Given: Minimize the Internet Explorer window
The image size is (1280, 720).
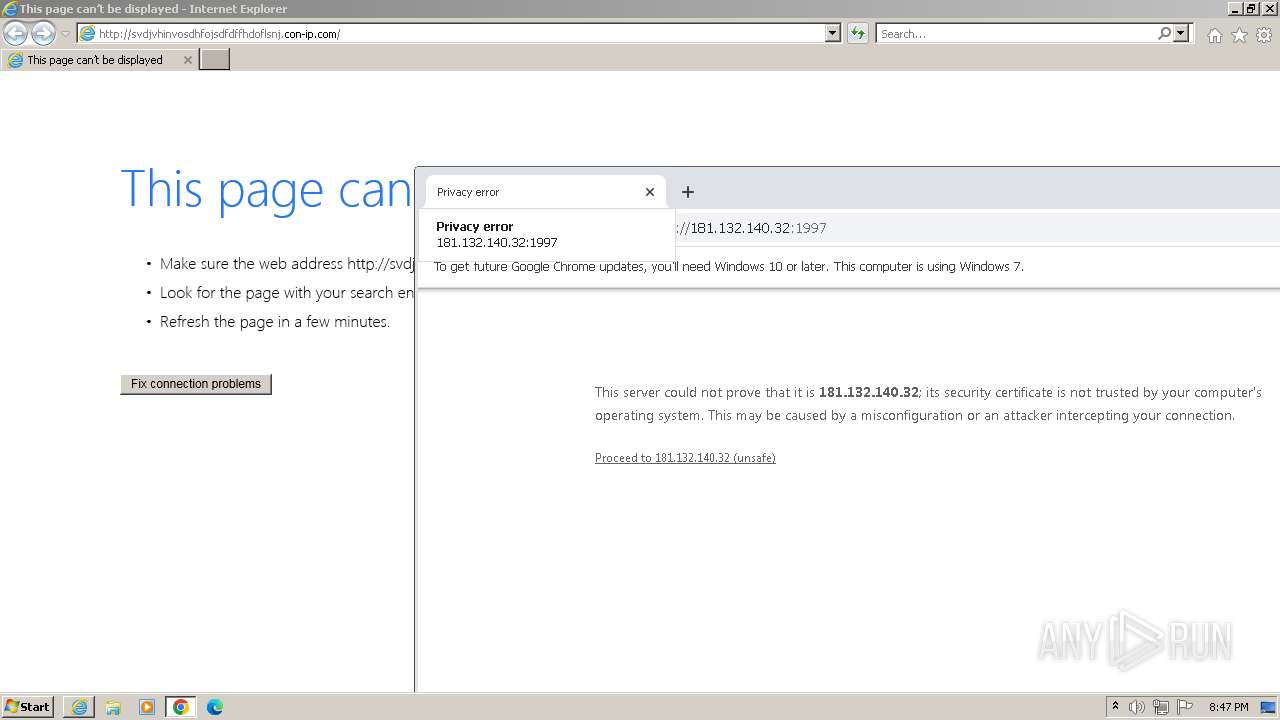Looking at the screenshot, I should click(1234, 9).
